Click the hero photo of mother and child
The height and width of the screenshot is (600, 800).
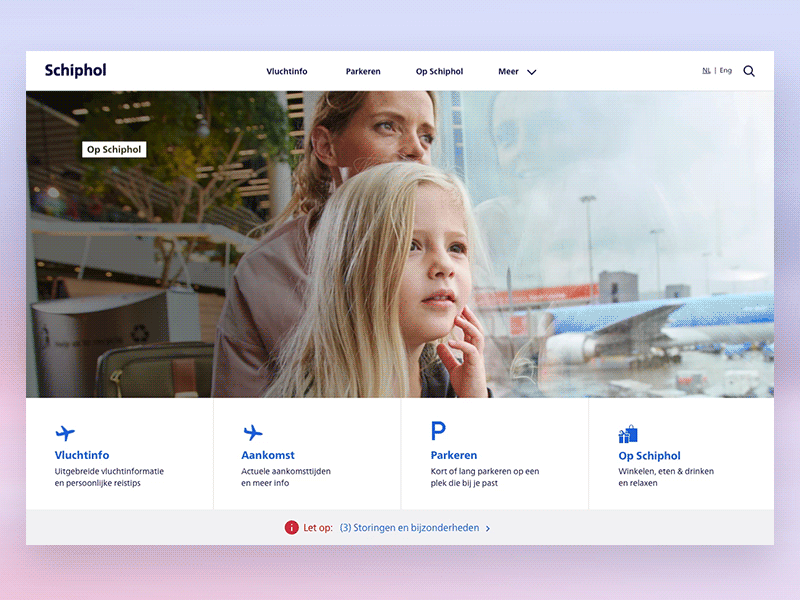[400, 244]
